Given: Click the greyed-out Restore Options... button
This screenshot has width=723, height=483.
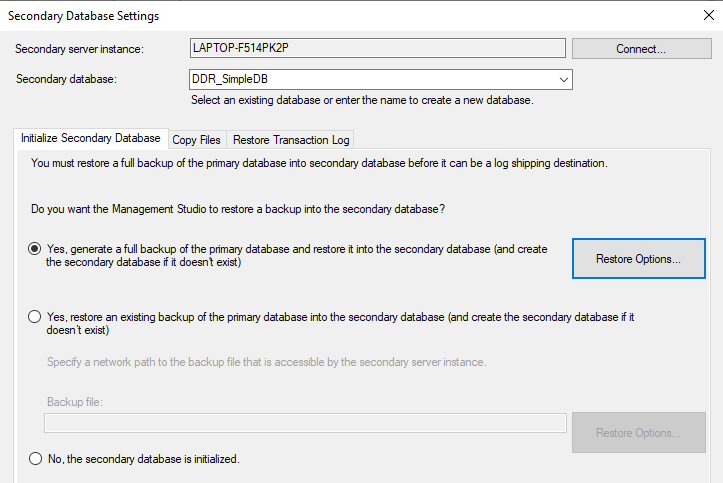Looking at the screenshot, I should (x=638, y=433).
